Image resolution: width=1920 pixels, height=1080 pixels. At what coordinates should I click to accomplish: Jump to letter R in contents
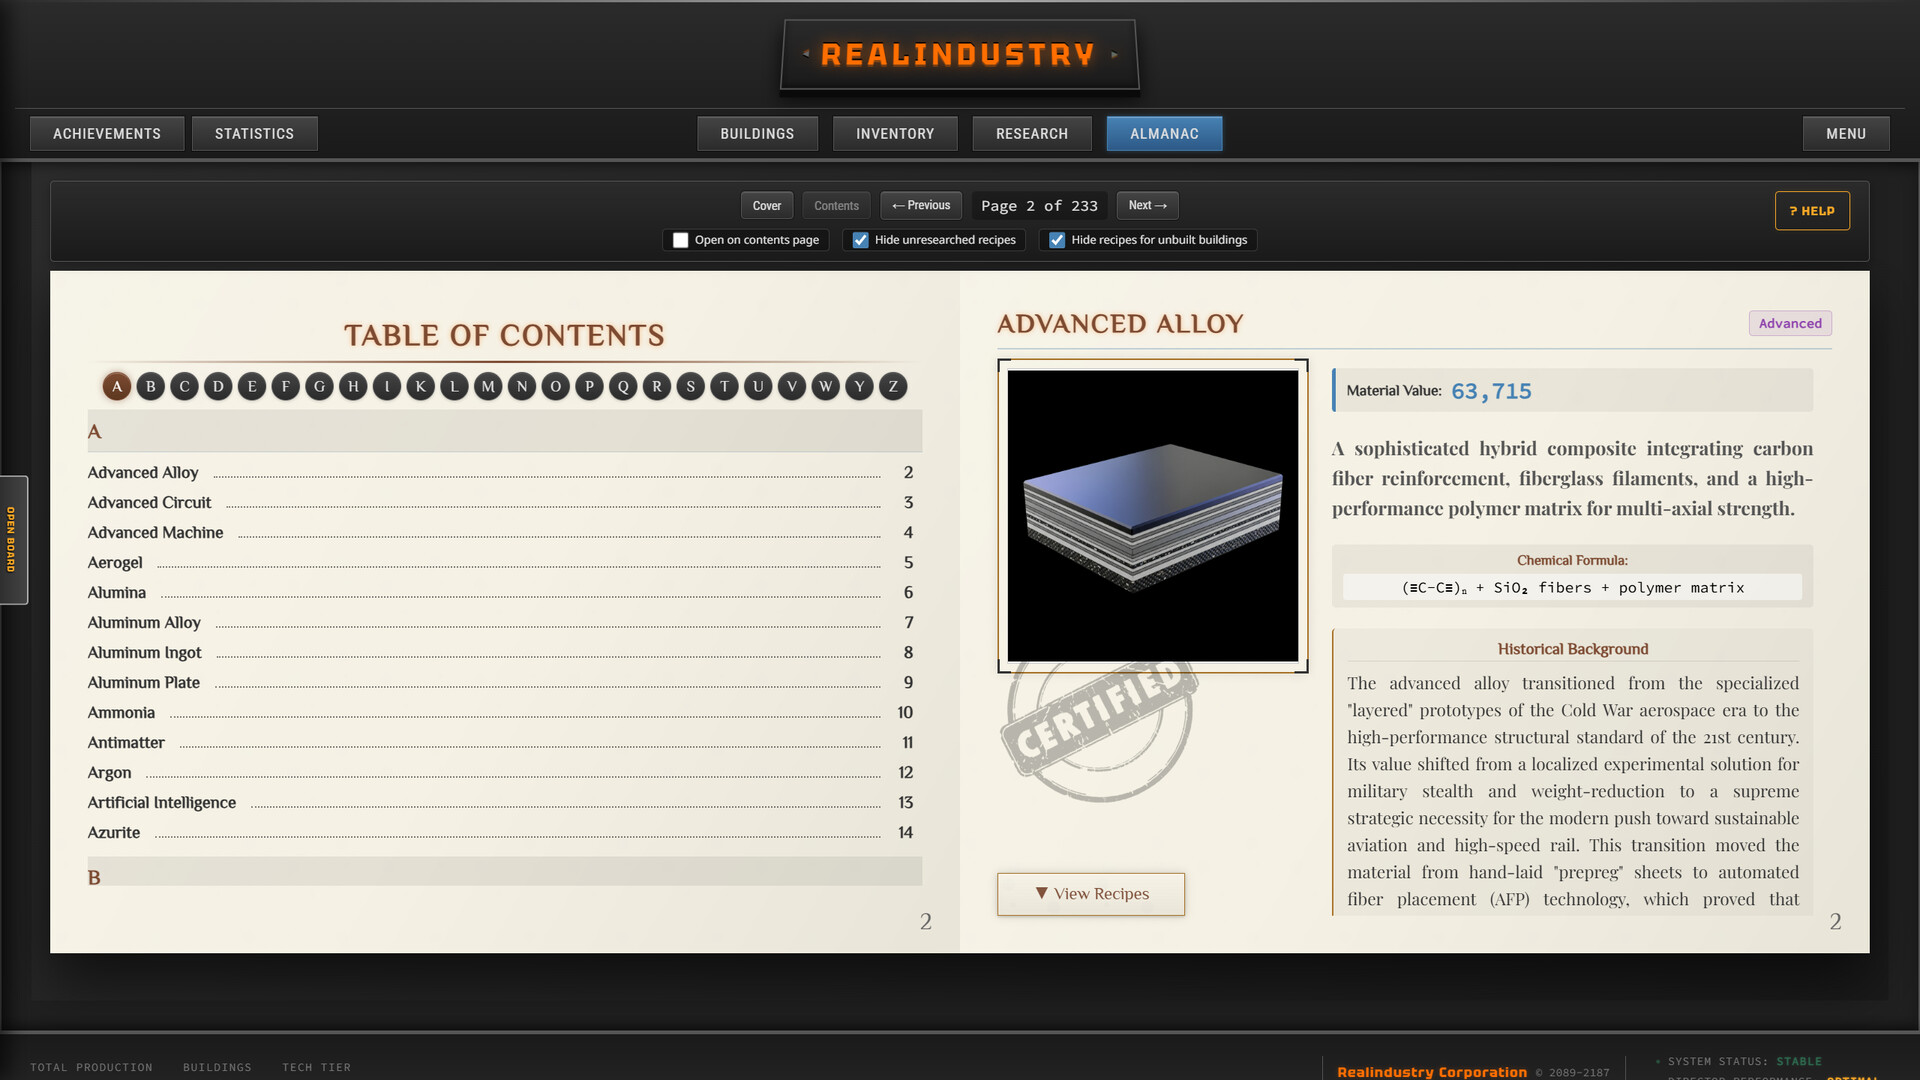coord(657,386)
